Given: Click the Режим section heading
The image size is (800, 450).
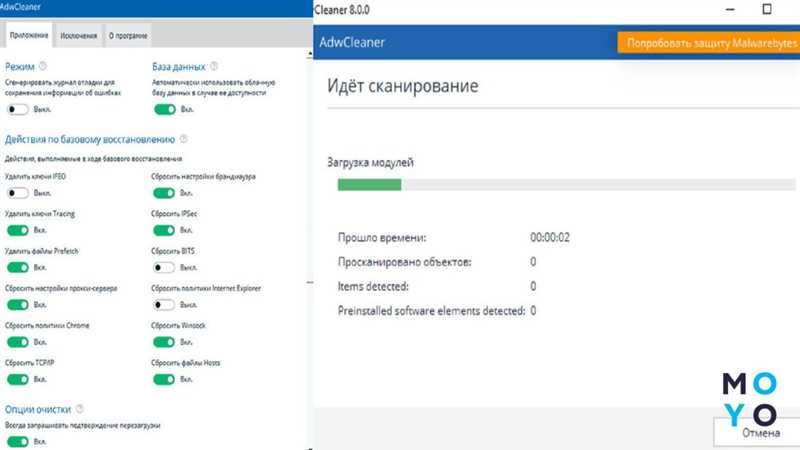Looking at the screenshot, I should 20,66.
